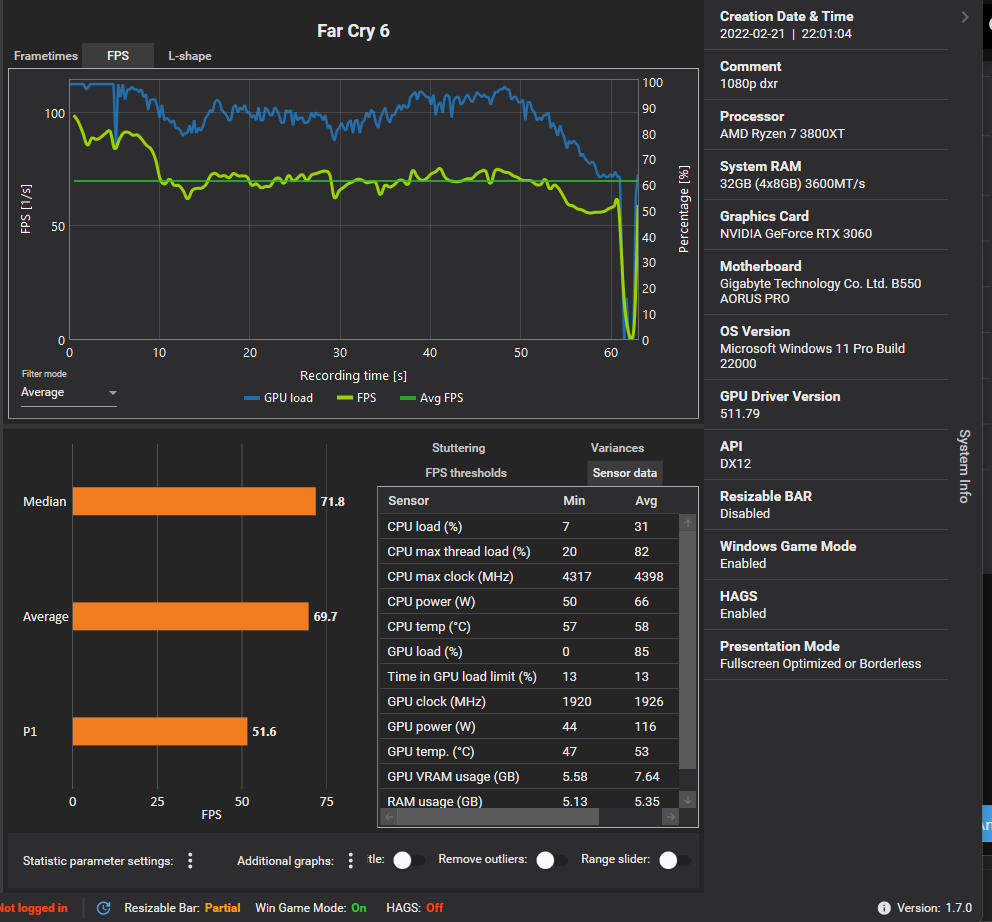Select the Sensor data tab
Image resolution: width=992 pixels, height=922 pixels.
(624, 473)
